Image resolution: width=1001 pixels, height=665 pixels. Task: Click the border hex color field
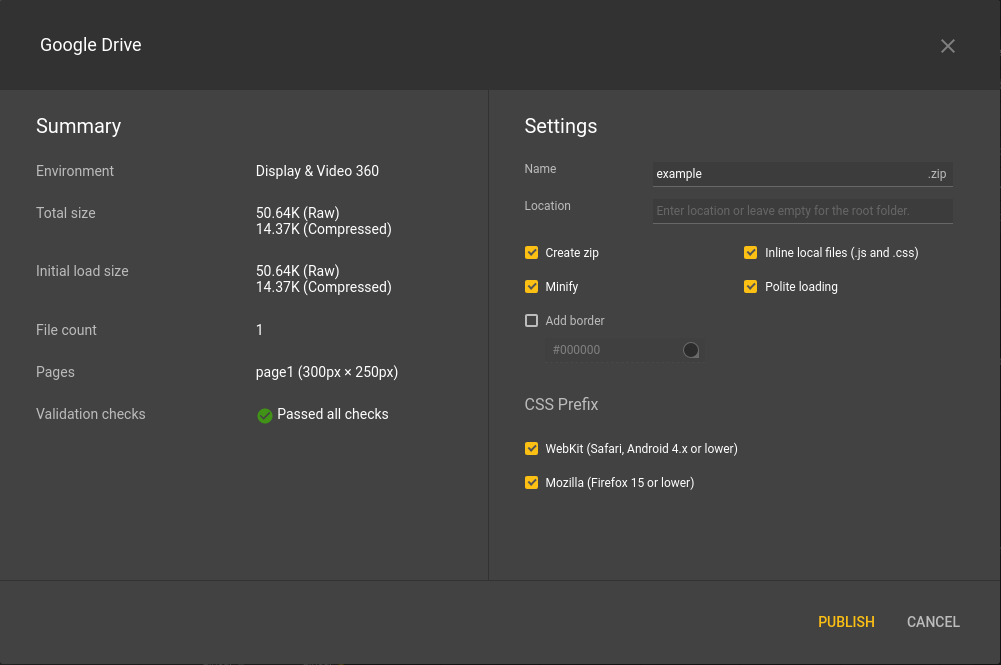612,350
